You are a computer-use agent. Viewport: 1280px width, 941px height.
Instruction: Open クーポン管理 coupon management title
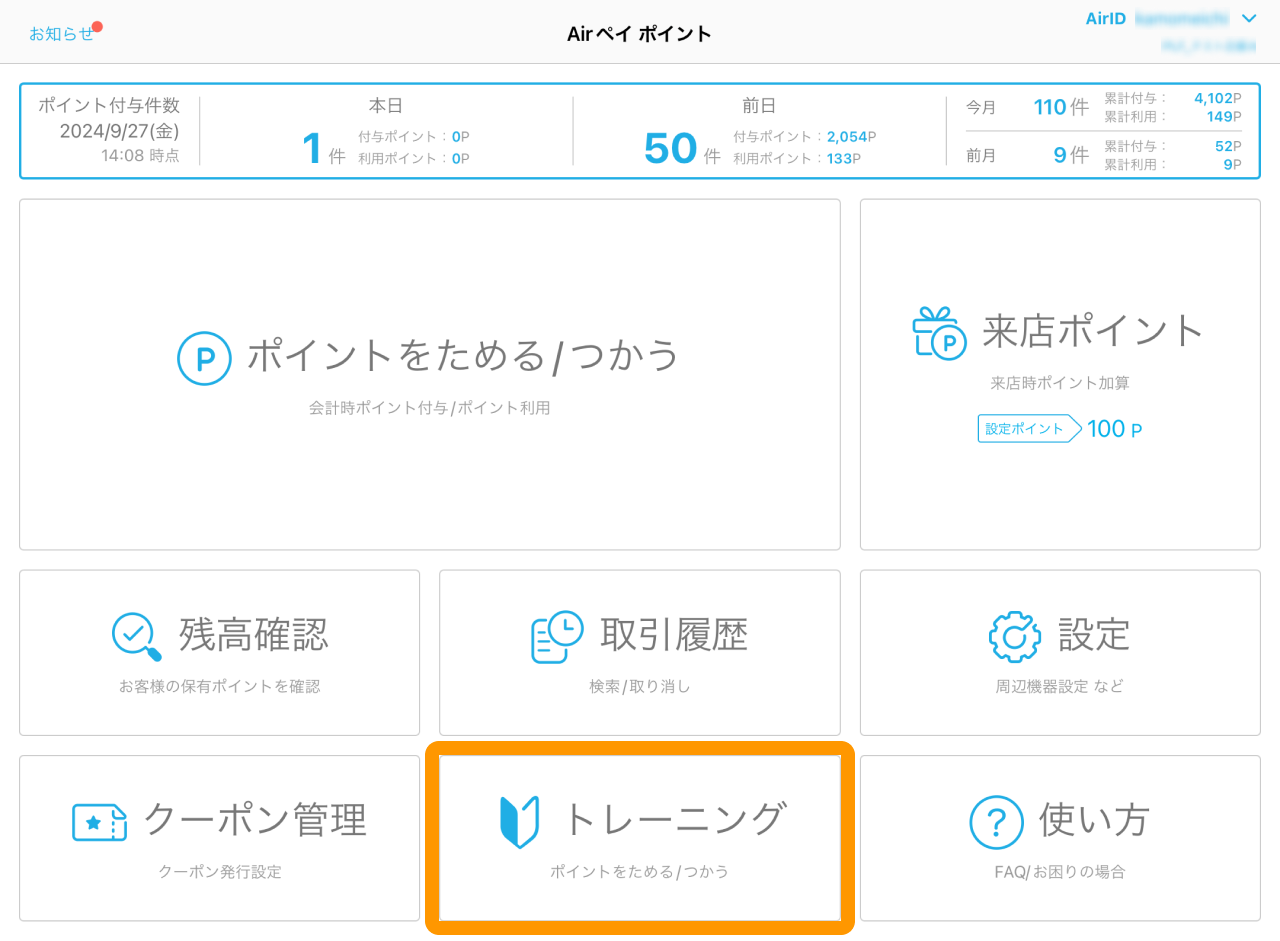coord(256,819)
